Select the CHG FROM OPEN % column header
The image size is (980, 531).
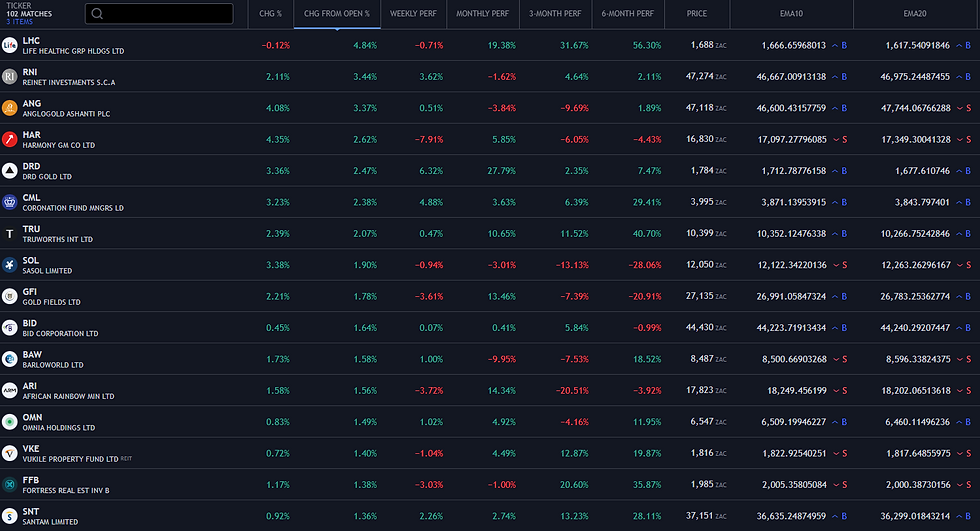337,14
